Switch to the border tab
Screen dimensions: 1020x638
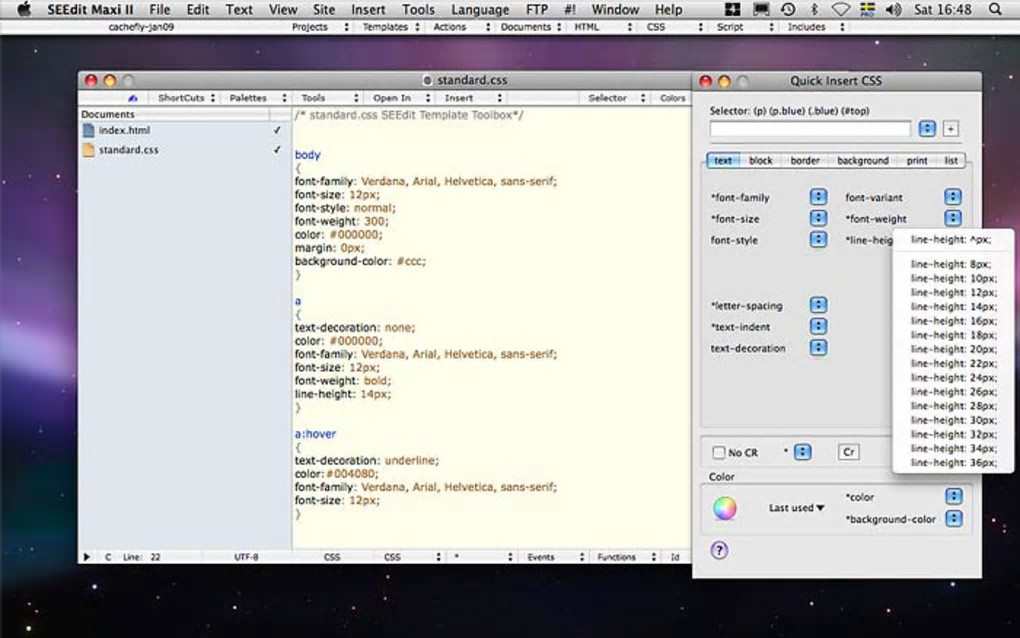click(805, 160)
